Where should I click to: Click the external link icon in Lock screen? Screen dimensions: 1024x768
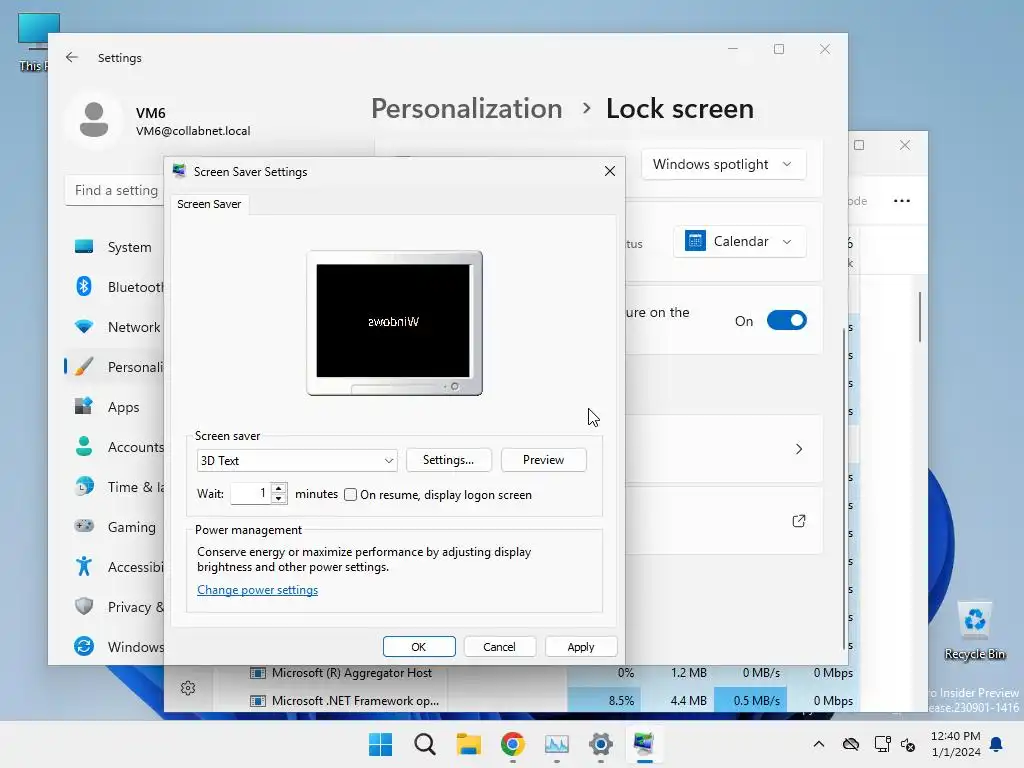(799, 520)
